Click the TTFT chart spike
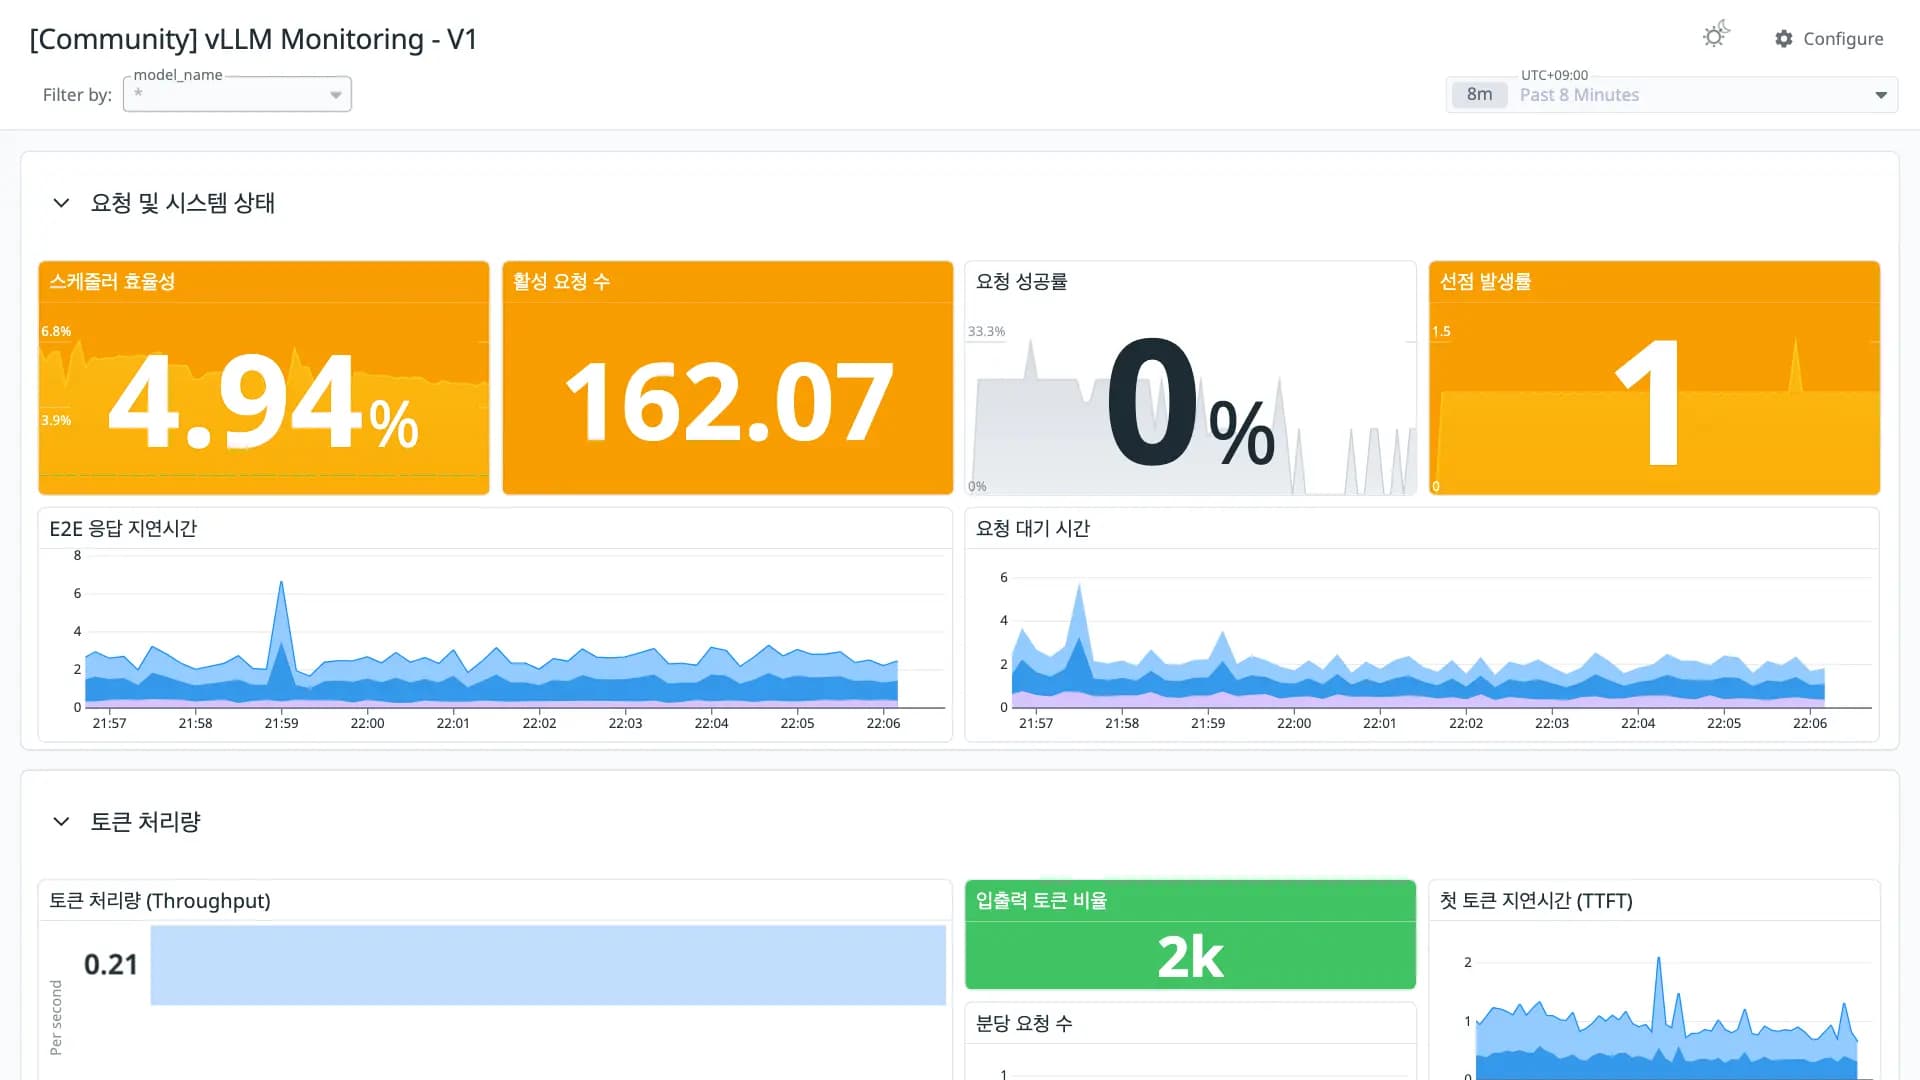The height and width of the screenshot is (1080, 1920). click(1658, 960)
